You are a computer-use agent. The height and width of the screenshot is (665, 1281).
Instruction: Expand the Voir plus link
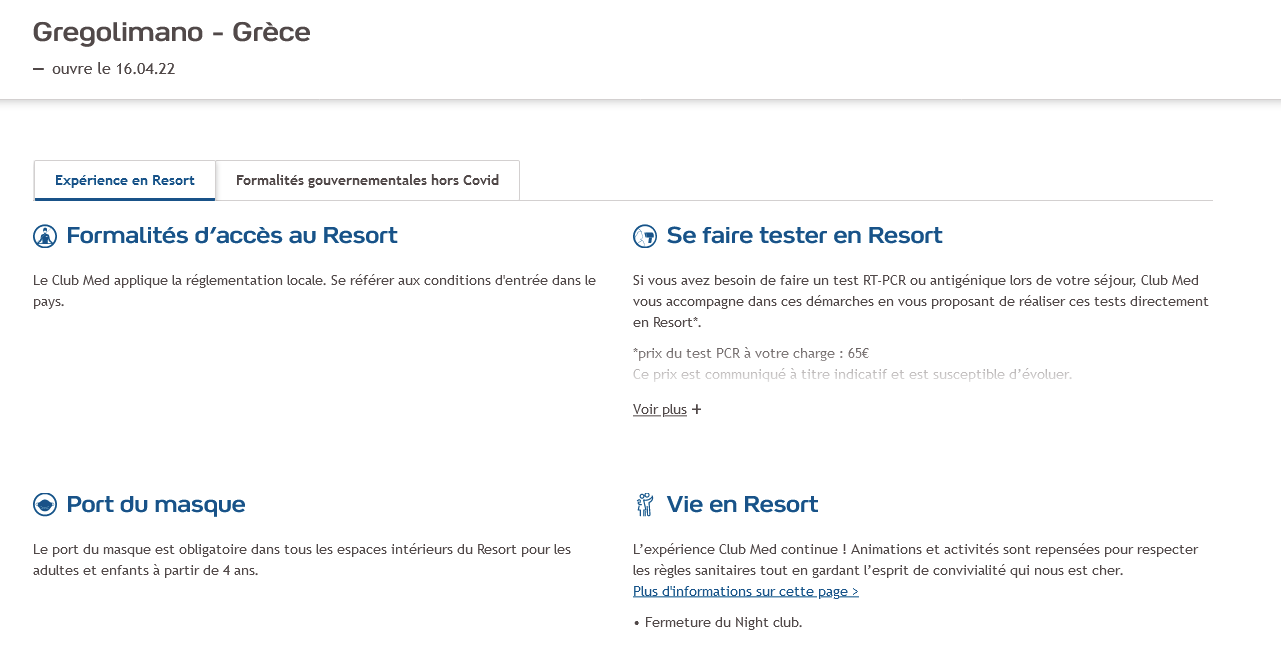click(x=660, y=409)
